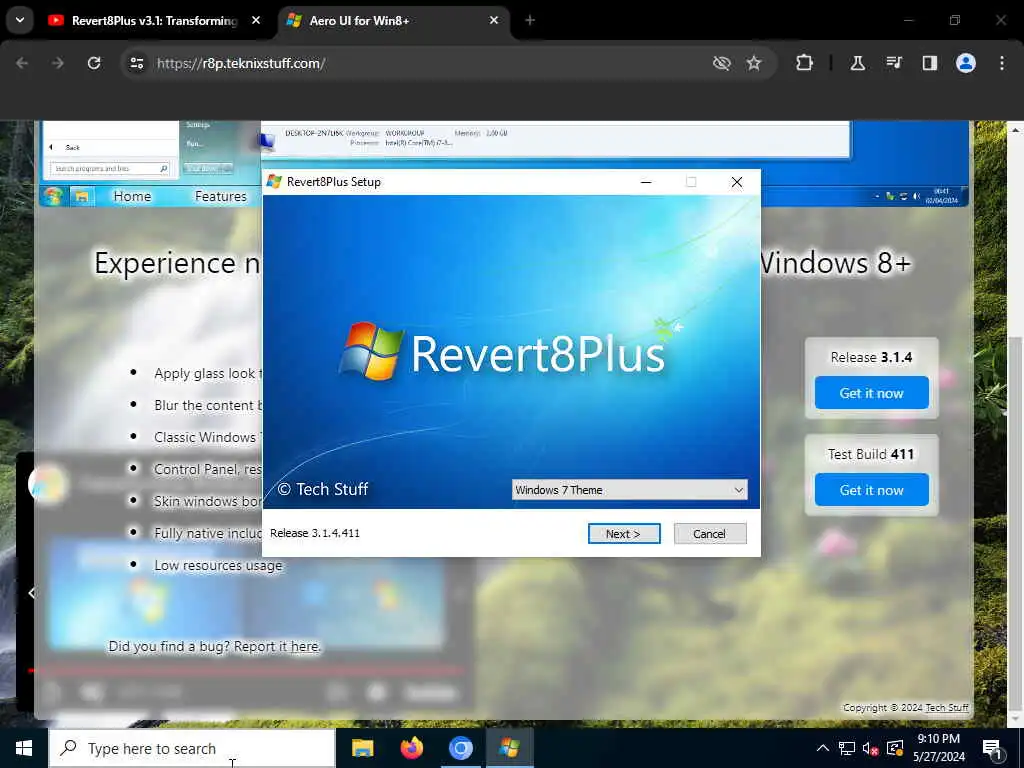Open network status tray icon

pos(847,748)
